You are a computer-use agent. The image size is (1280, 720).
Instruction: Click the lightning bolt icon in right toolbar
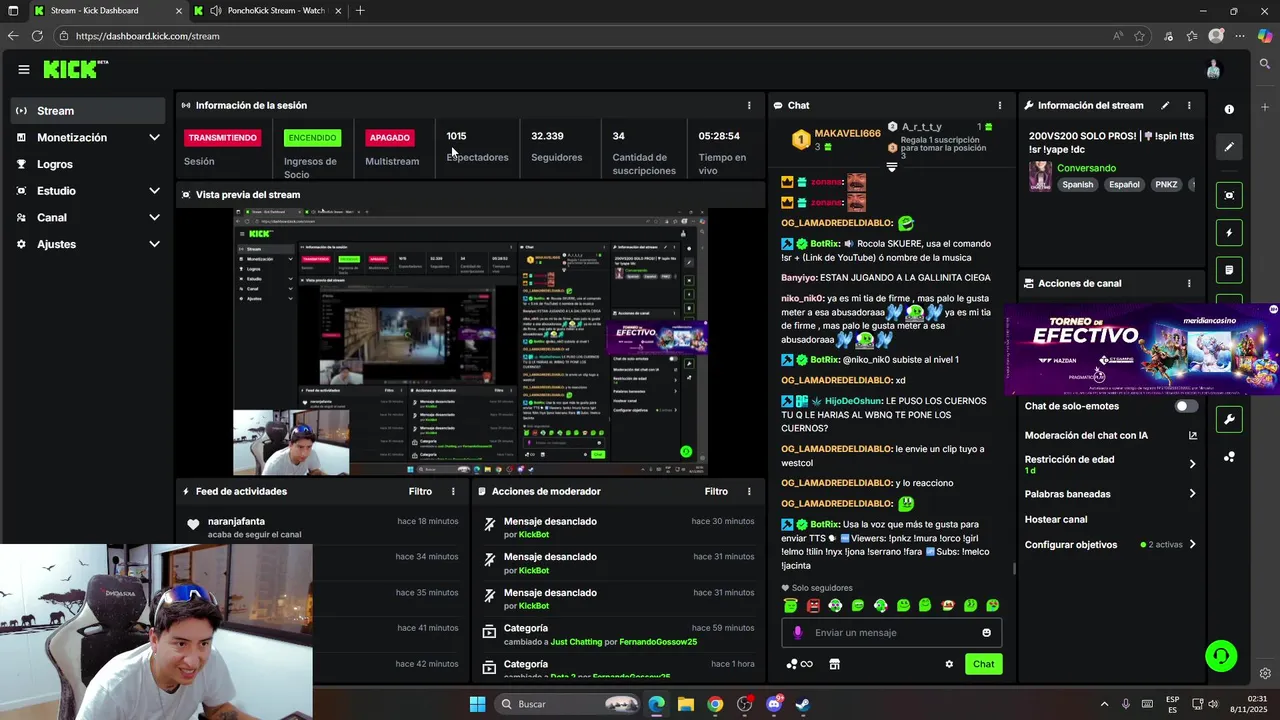point(1229,233)
